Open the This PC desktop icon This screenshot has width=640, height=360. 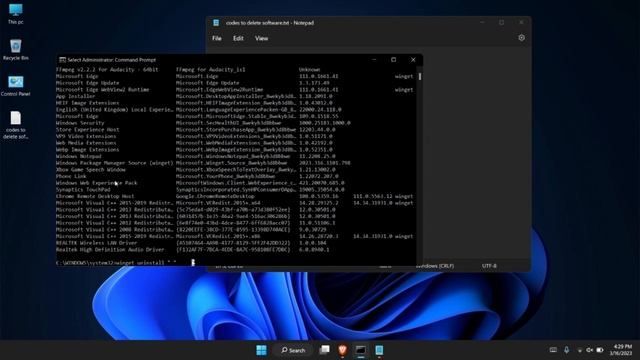16,13
